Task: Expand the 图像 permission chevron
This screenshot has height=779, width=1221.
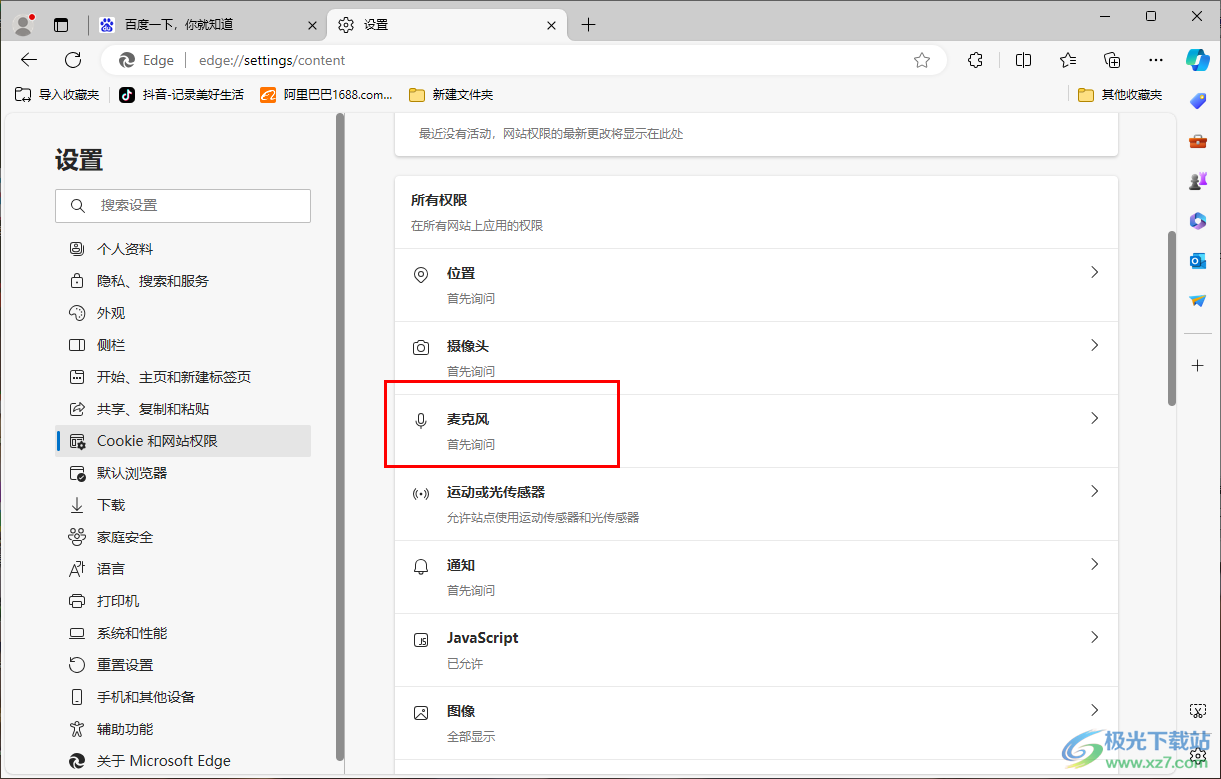Action: pos(1094,710)
